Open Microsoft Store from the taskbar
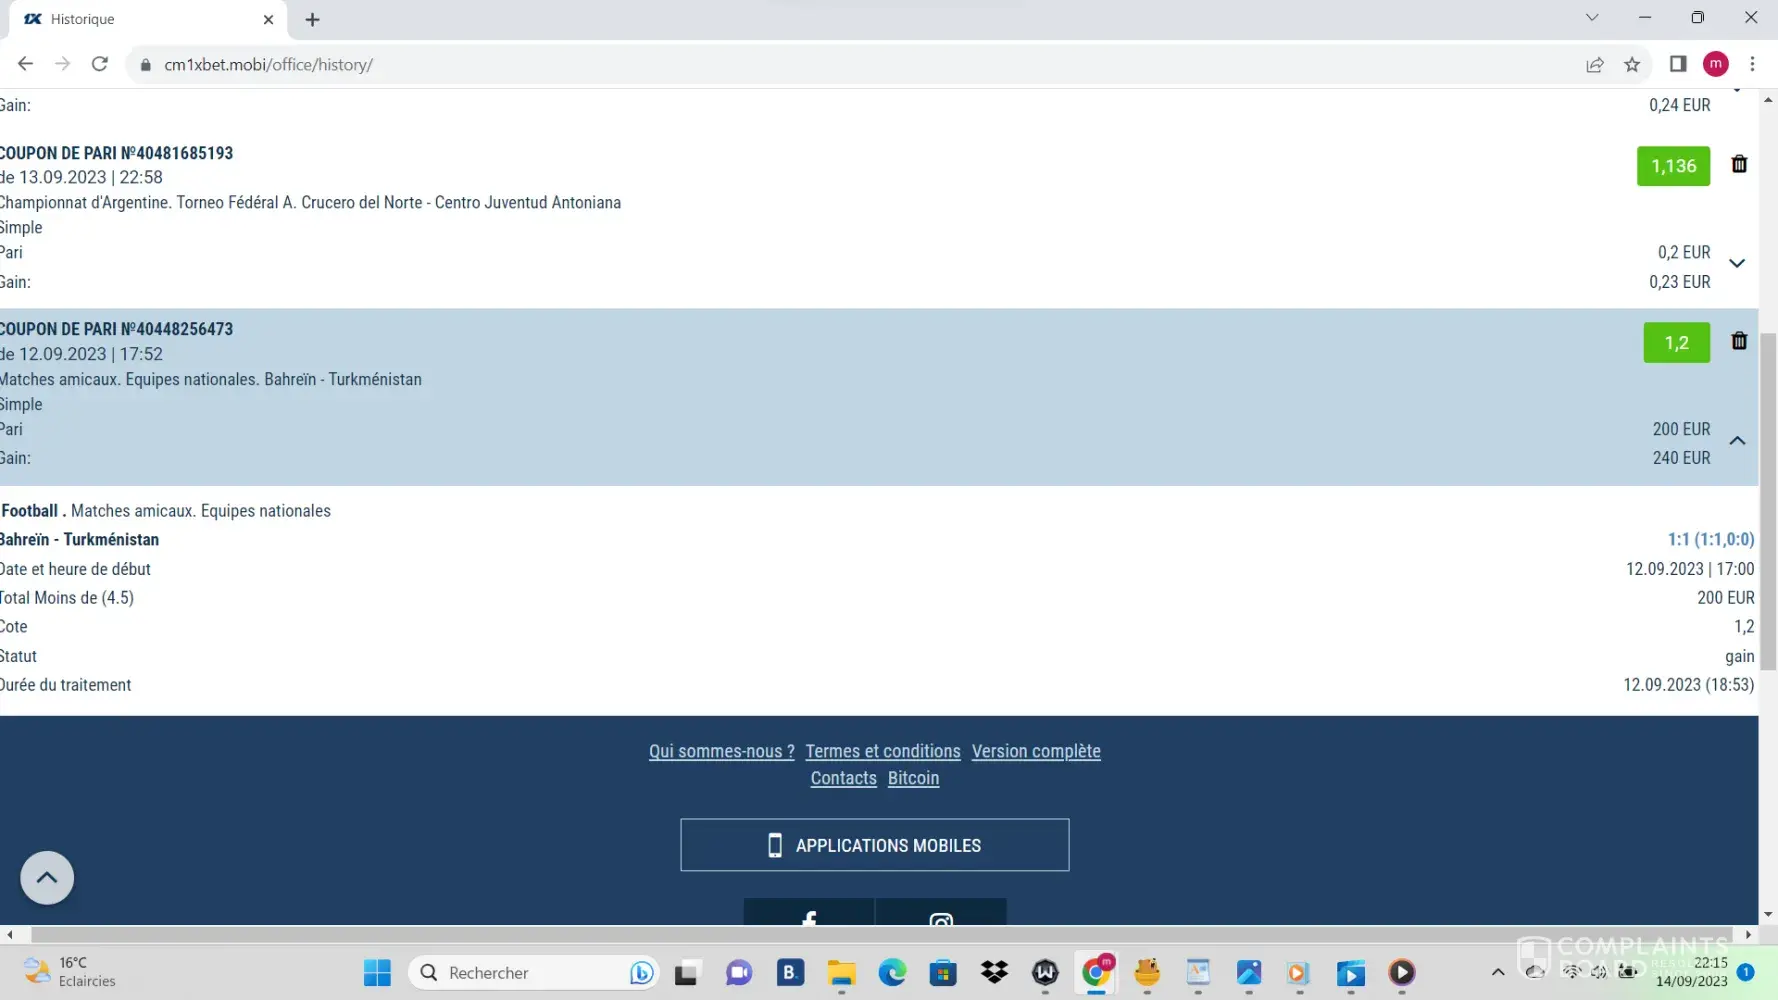The height and width of the screenshot is (1000, 1778). [943, 972]
